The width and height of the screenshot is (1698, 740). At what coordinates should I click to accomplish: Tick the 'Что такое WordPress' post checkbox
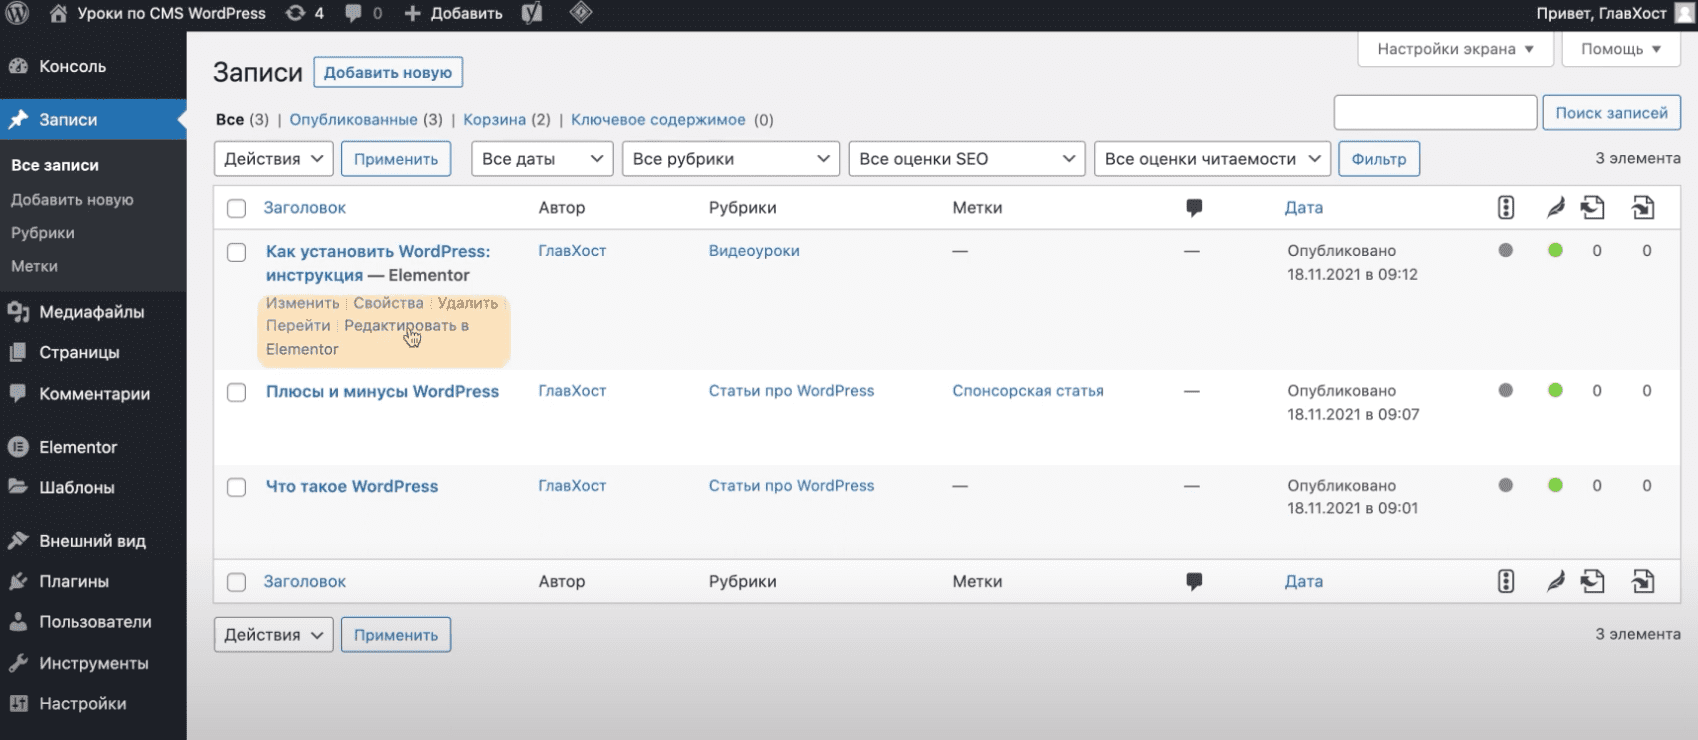236,487
